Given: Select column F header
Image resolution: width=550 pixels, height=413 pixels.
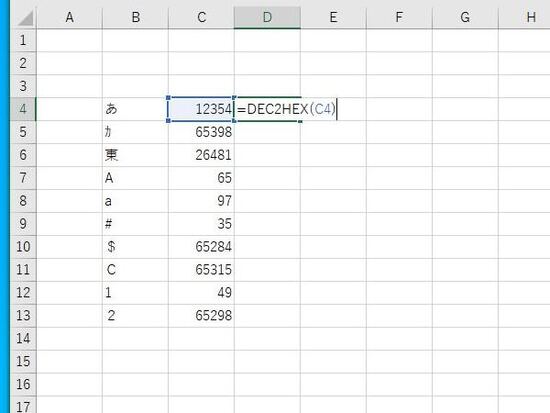Looking at the screenshot, I should (x=399, y=17).
